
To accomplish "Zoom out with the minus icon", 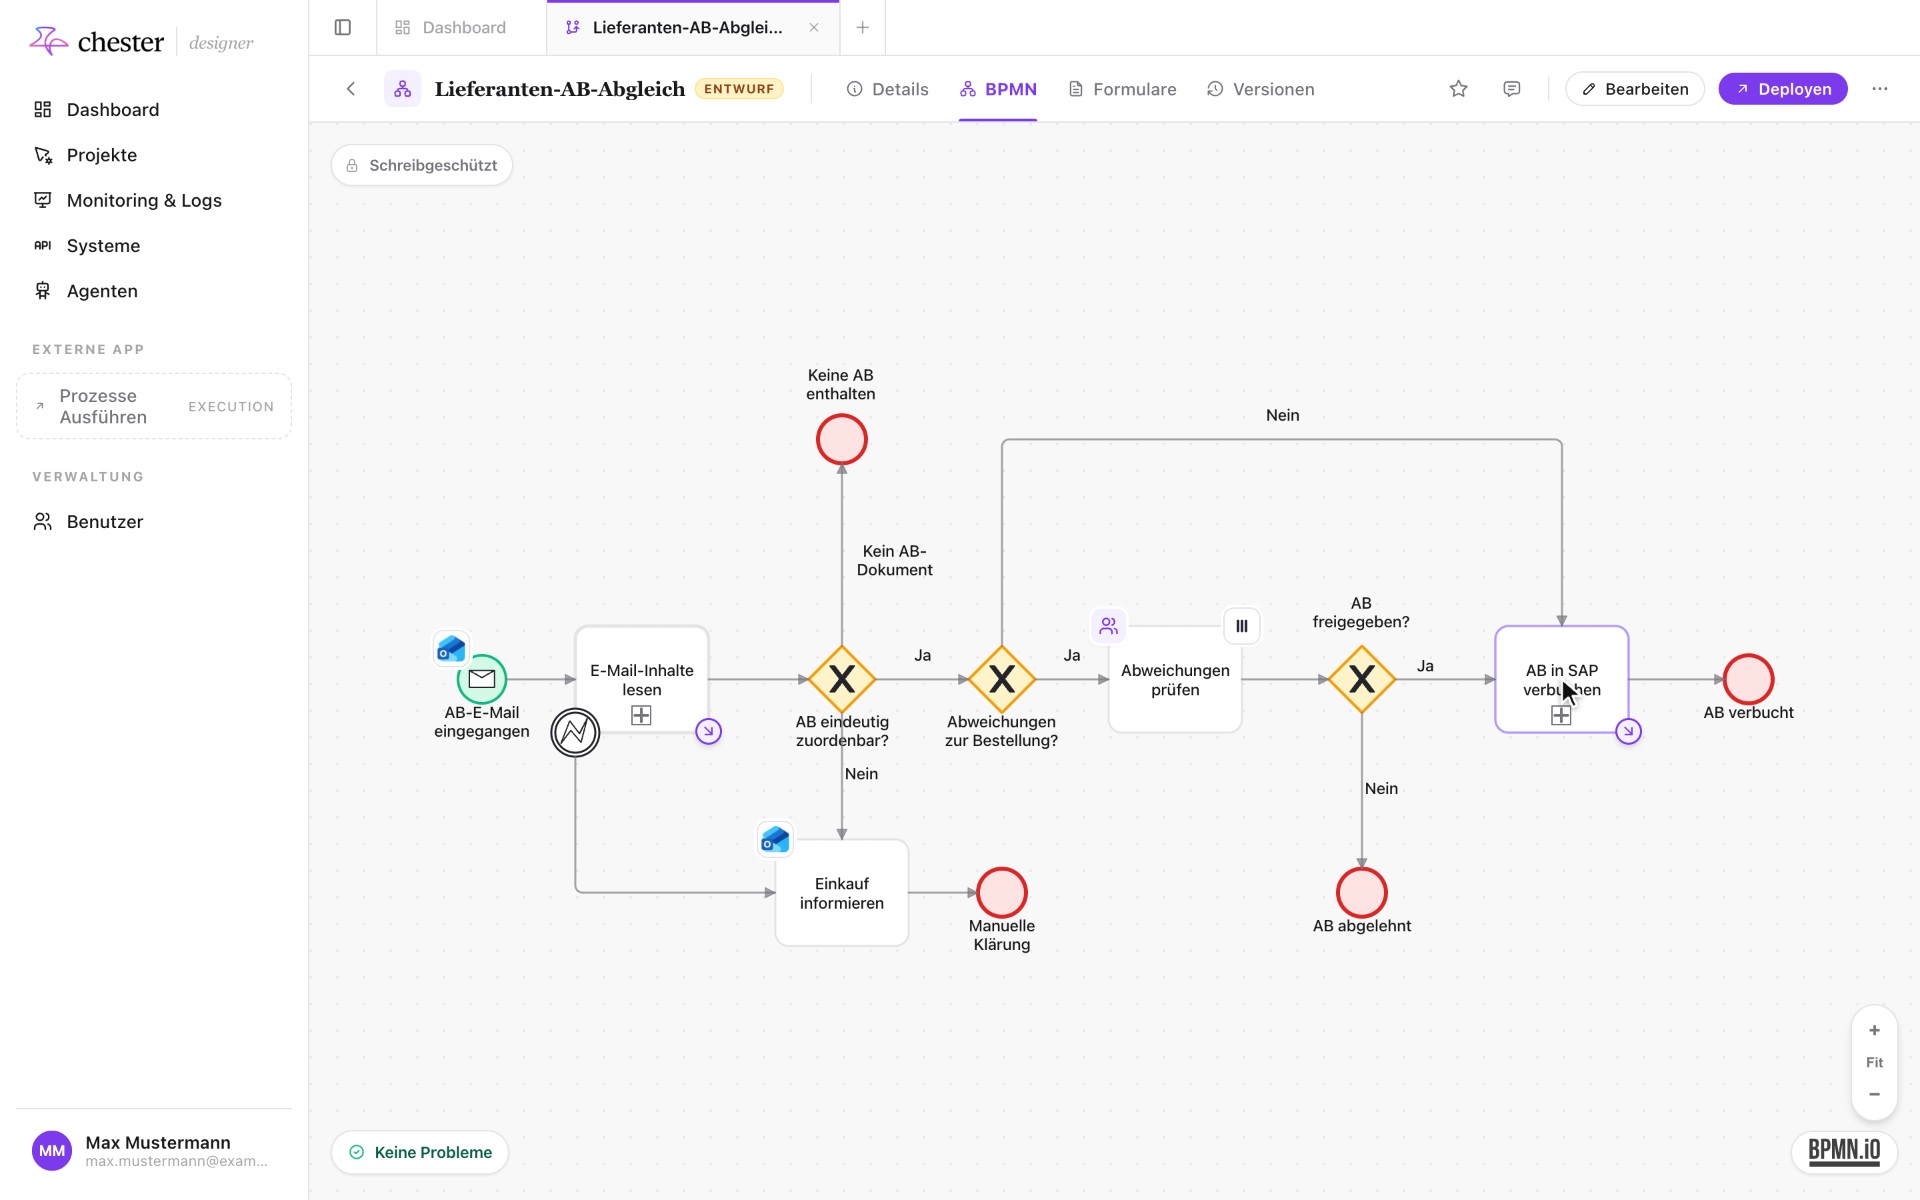I will tap(1874, 1094).
